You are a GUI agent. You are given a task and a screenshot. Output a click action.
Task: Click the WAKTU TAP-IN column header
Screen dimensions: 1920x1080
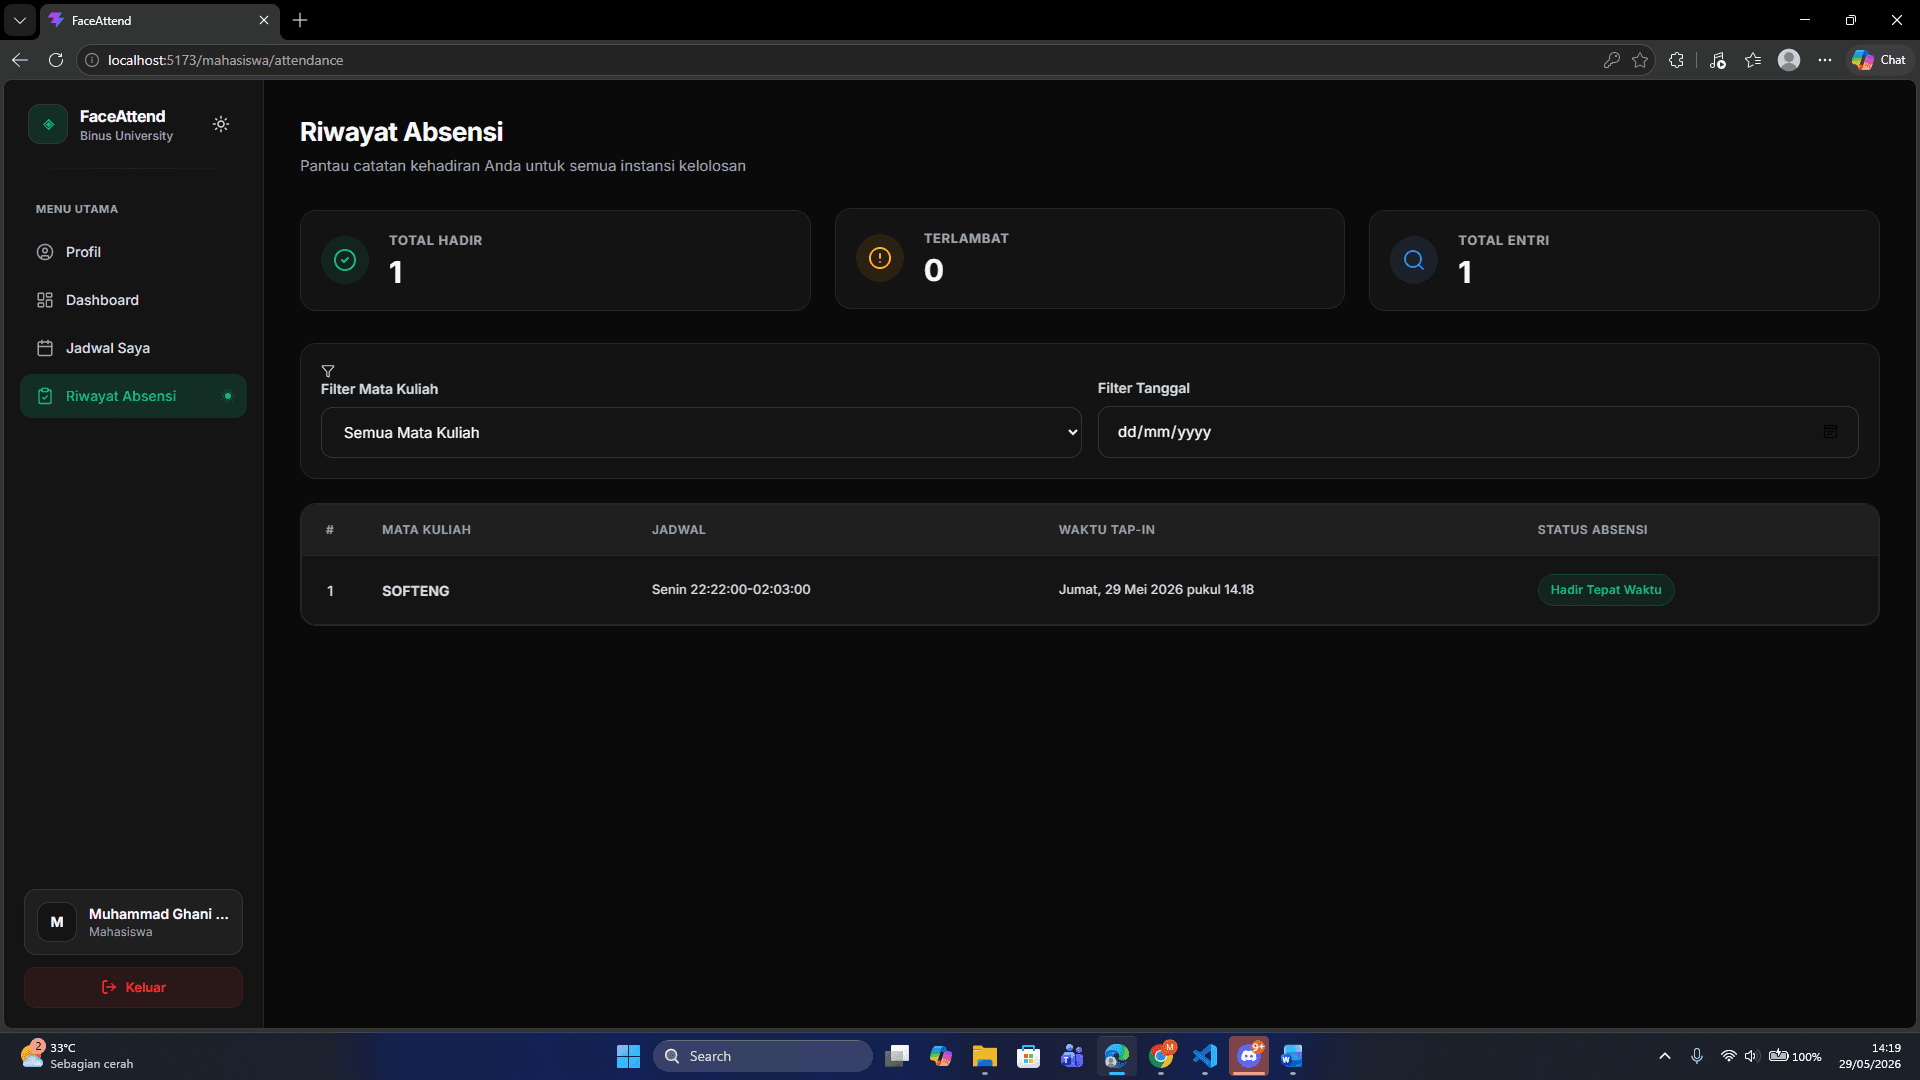(1106, 530)
